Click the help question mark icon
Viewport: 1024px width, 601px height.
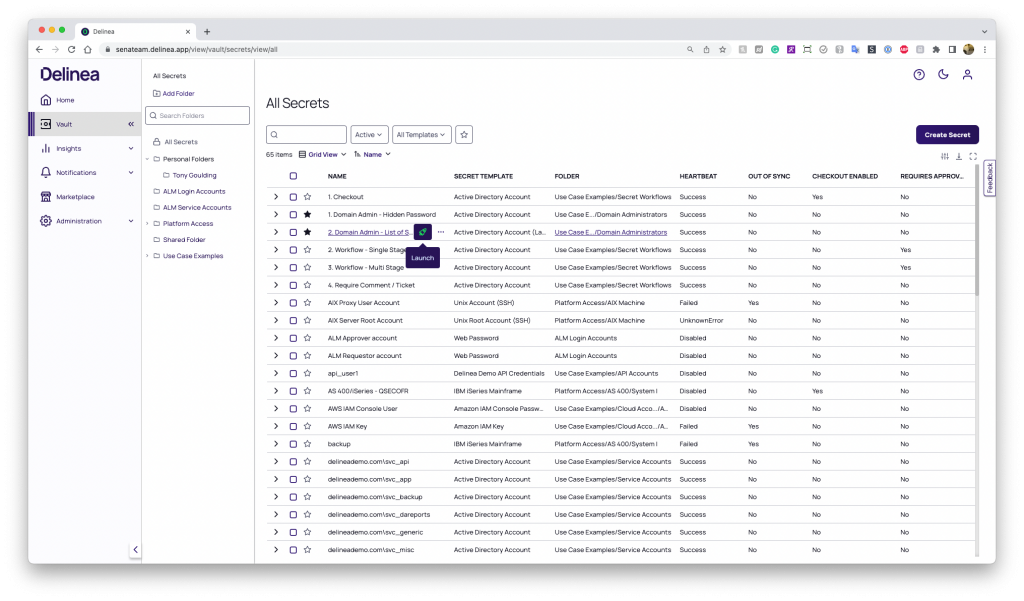coord(919,74)
